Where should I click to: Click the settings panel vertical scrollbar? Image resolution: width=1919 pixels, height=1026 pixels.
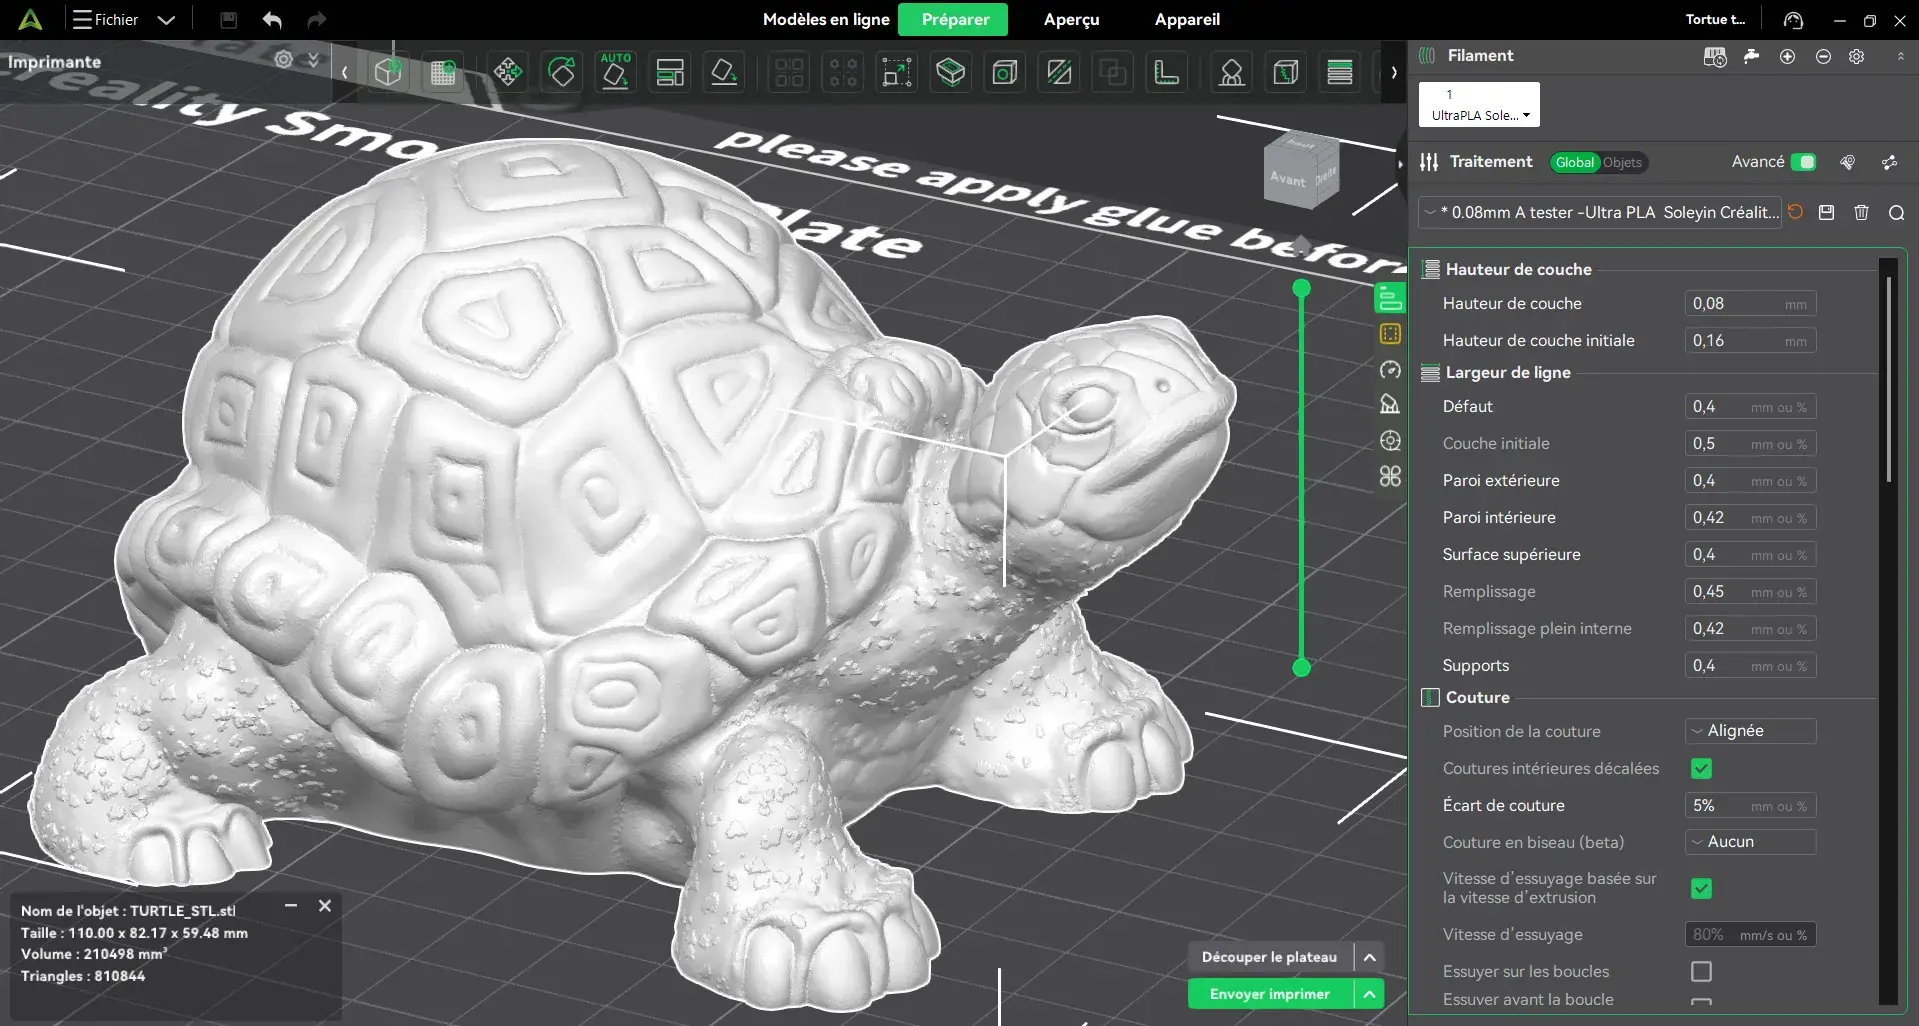point(1888,380)
